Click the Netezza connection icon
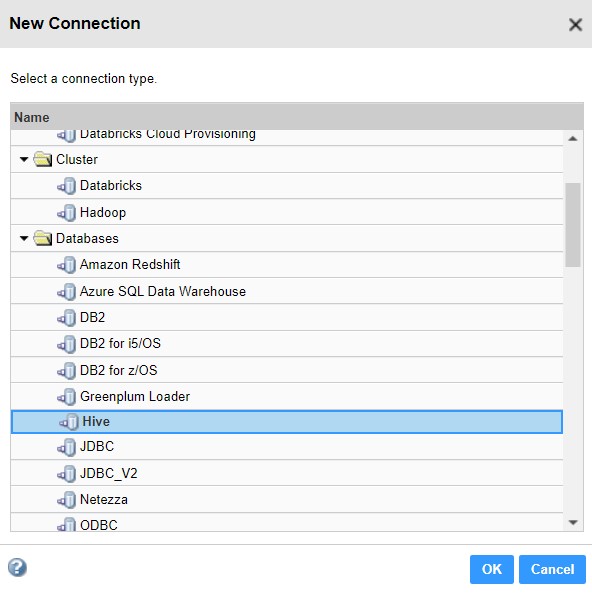The height and width of the screenshot is (597, 592). tap(67, 500)
